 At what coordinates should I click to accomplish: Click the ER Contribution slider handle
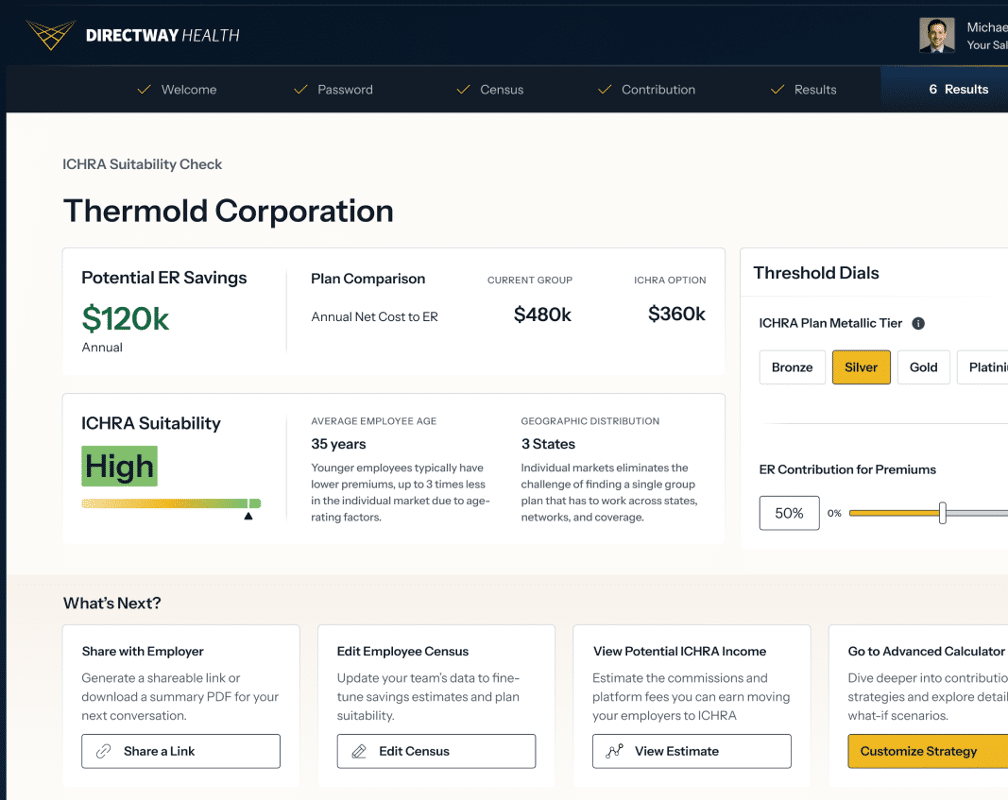pos(942,513)
